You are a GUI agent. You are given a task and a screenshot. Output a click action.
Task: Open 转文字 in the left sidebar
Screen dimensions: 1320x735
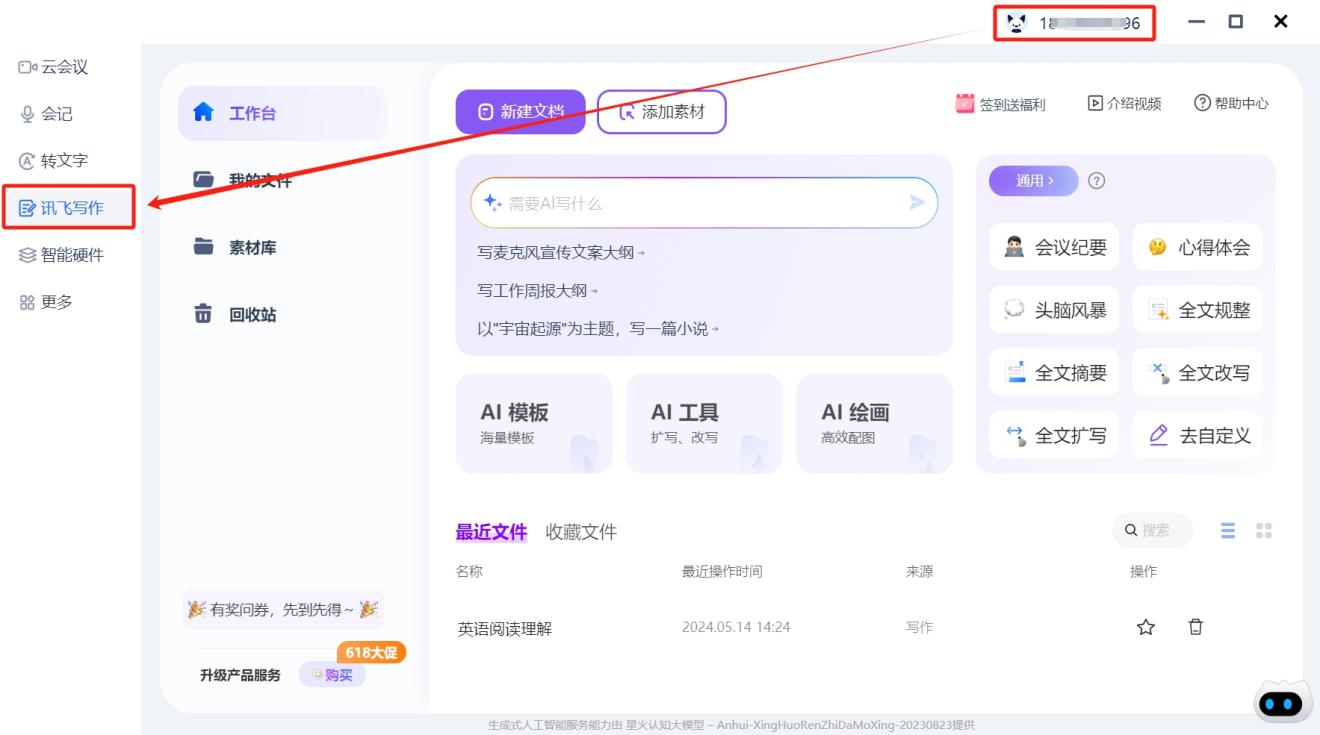[x=54, y=160]
